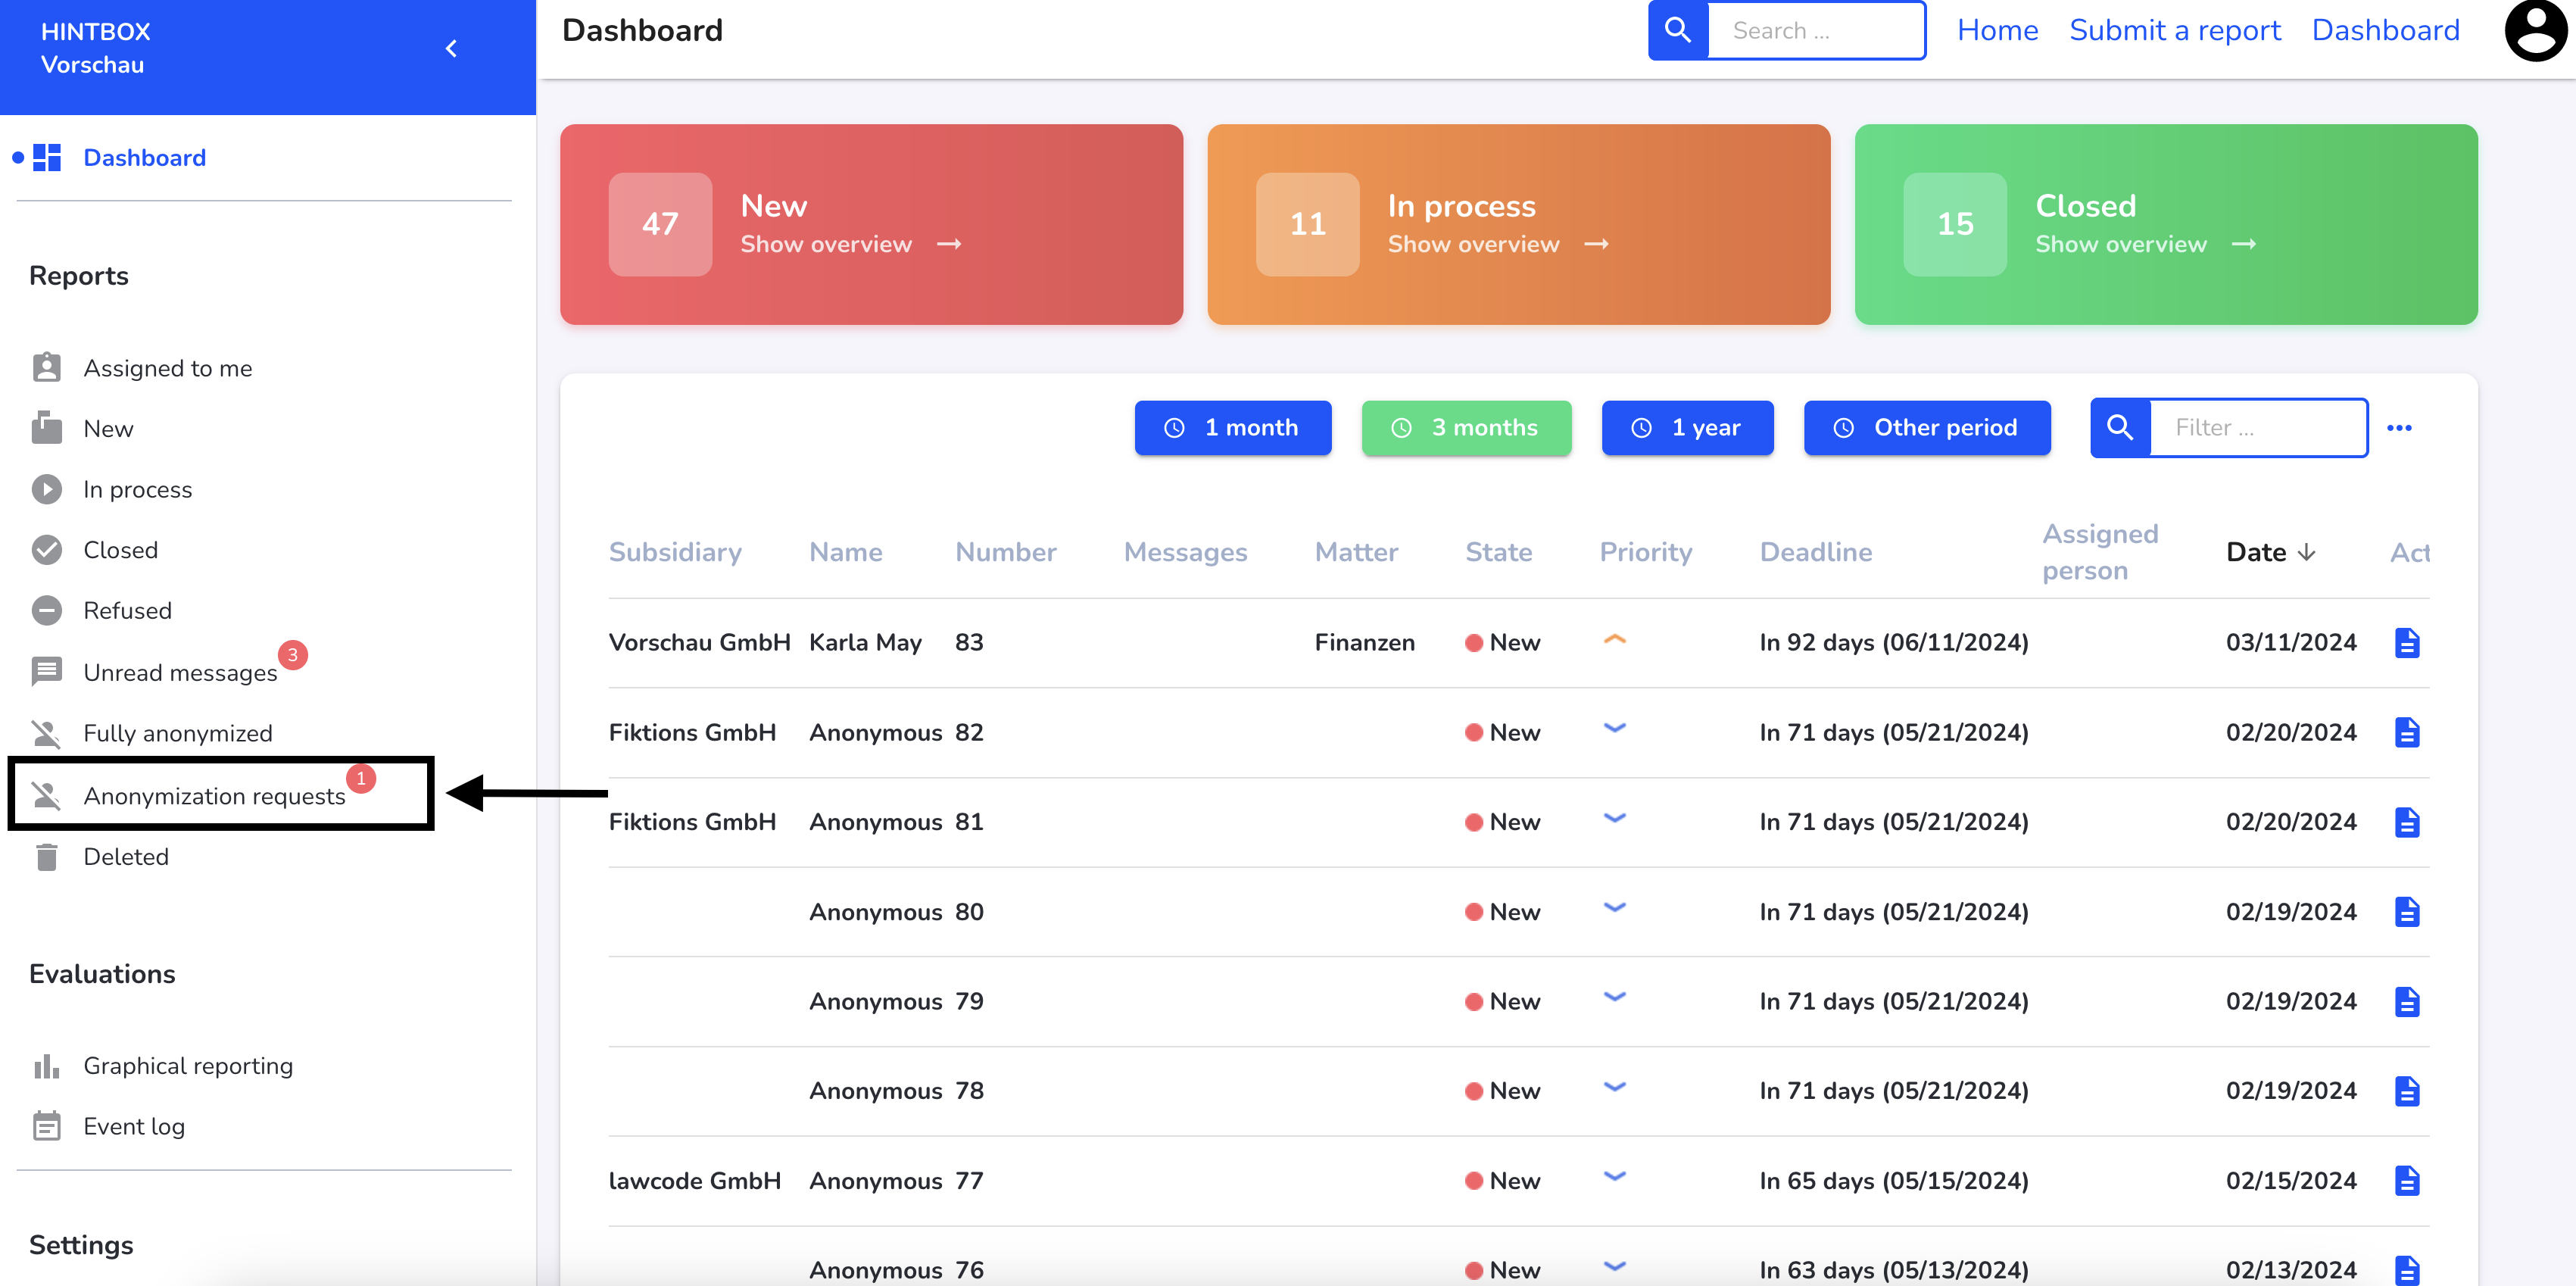Open document icon for report 80
Screen dimensions: 2576x1286
click(2407, 911)
